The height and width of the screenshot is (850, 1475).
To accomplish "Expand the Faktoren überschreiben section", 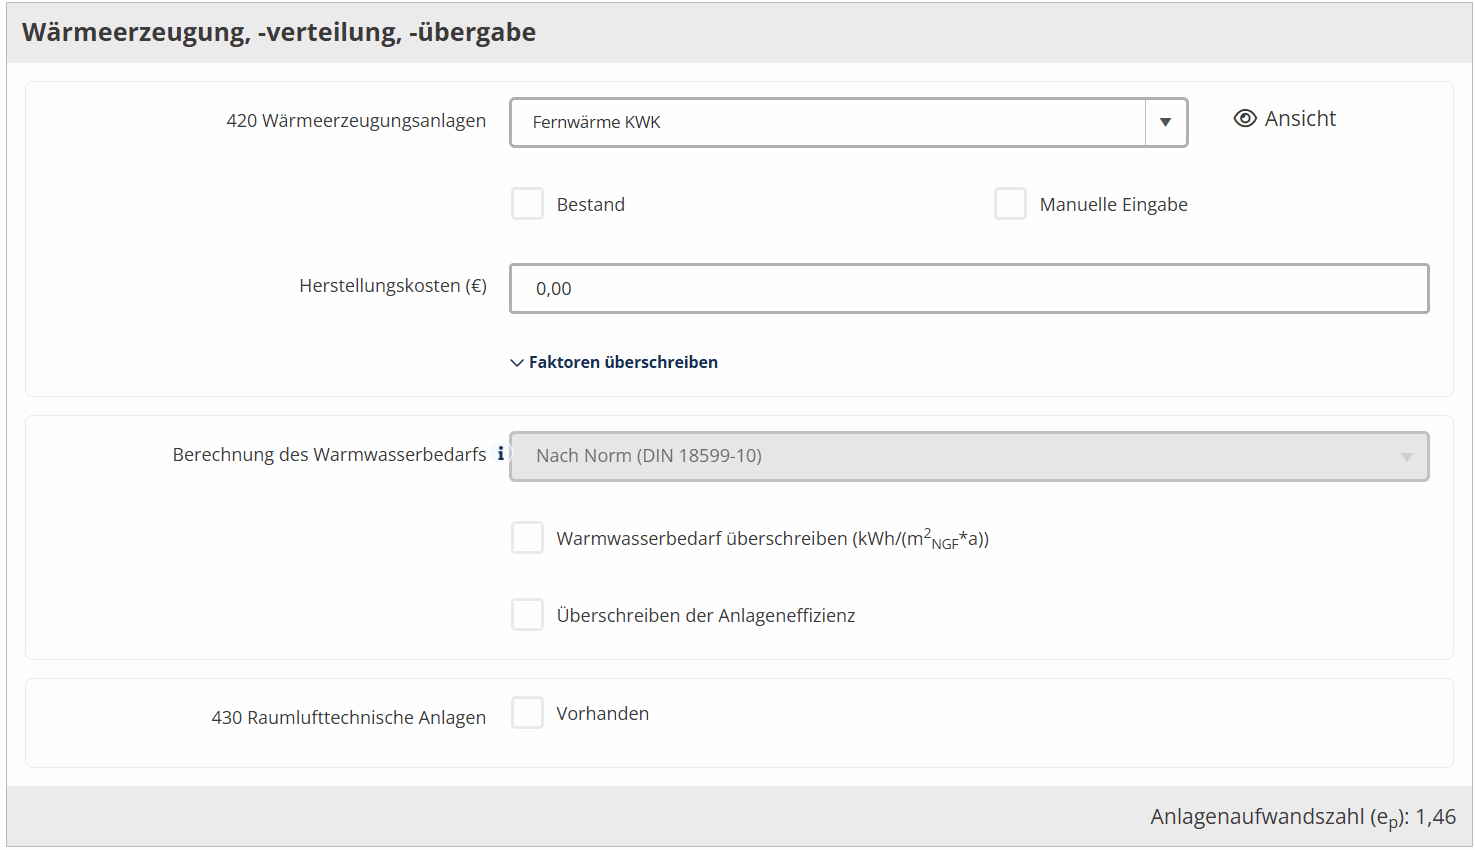I will [623, 363].
